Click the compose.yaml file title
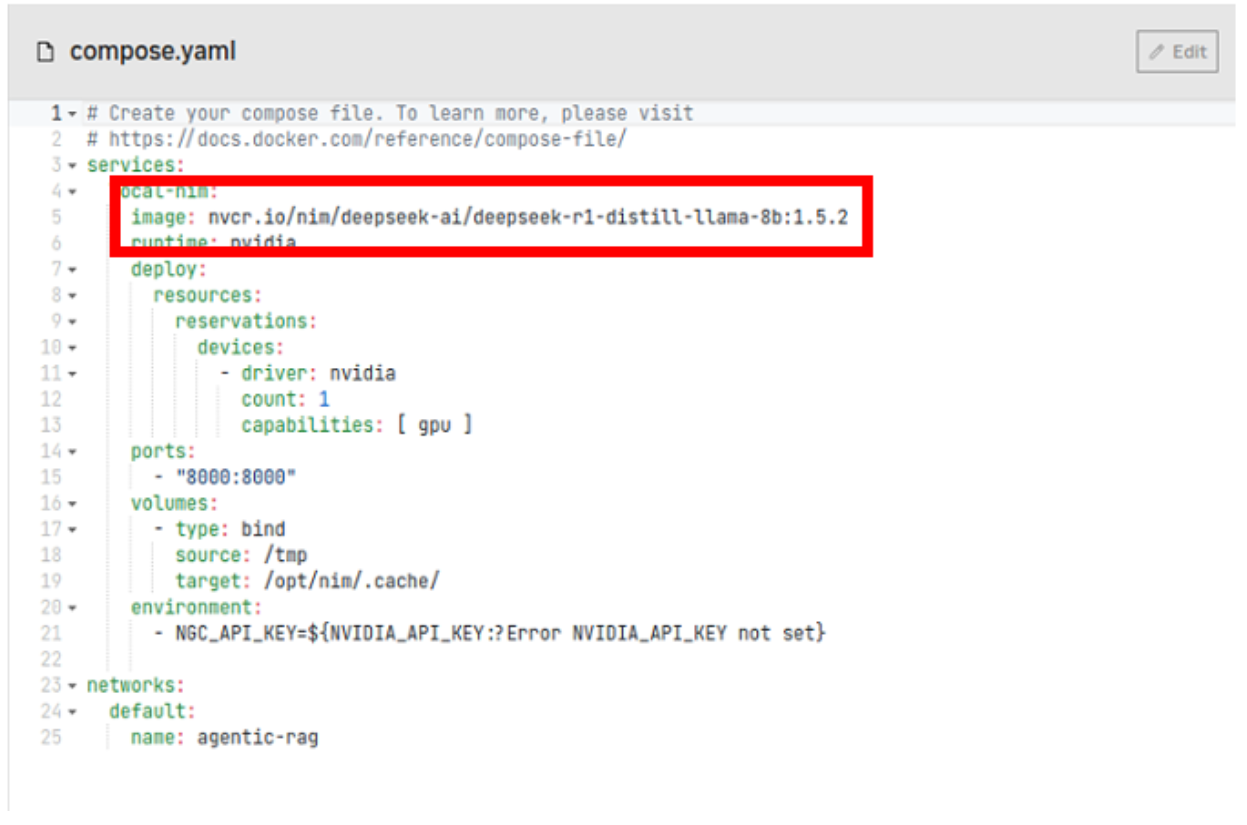Viewport: 1247px width, 825px height. (x=152, y=52)
